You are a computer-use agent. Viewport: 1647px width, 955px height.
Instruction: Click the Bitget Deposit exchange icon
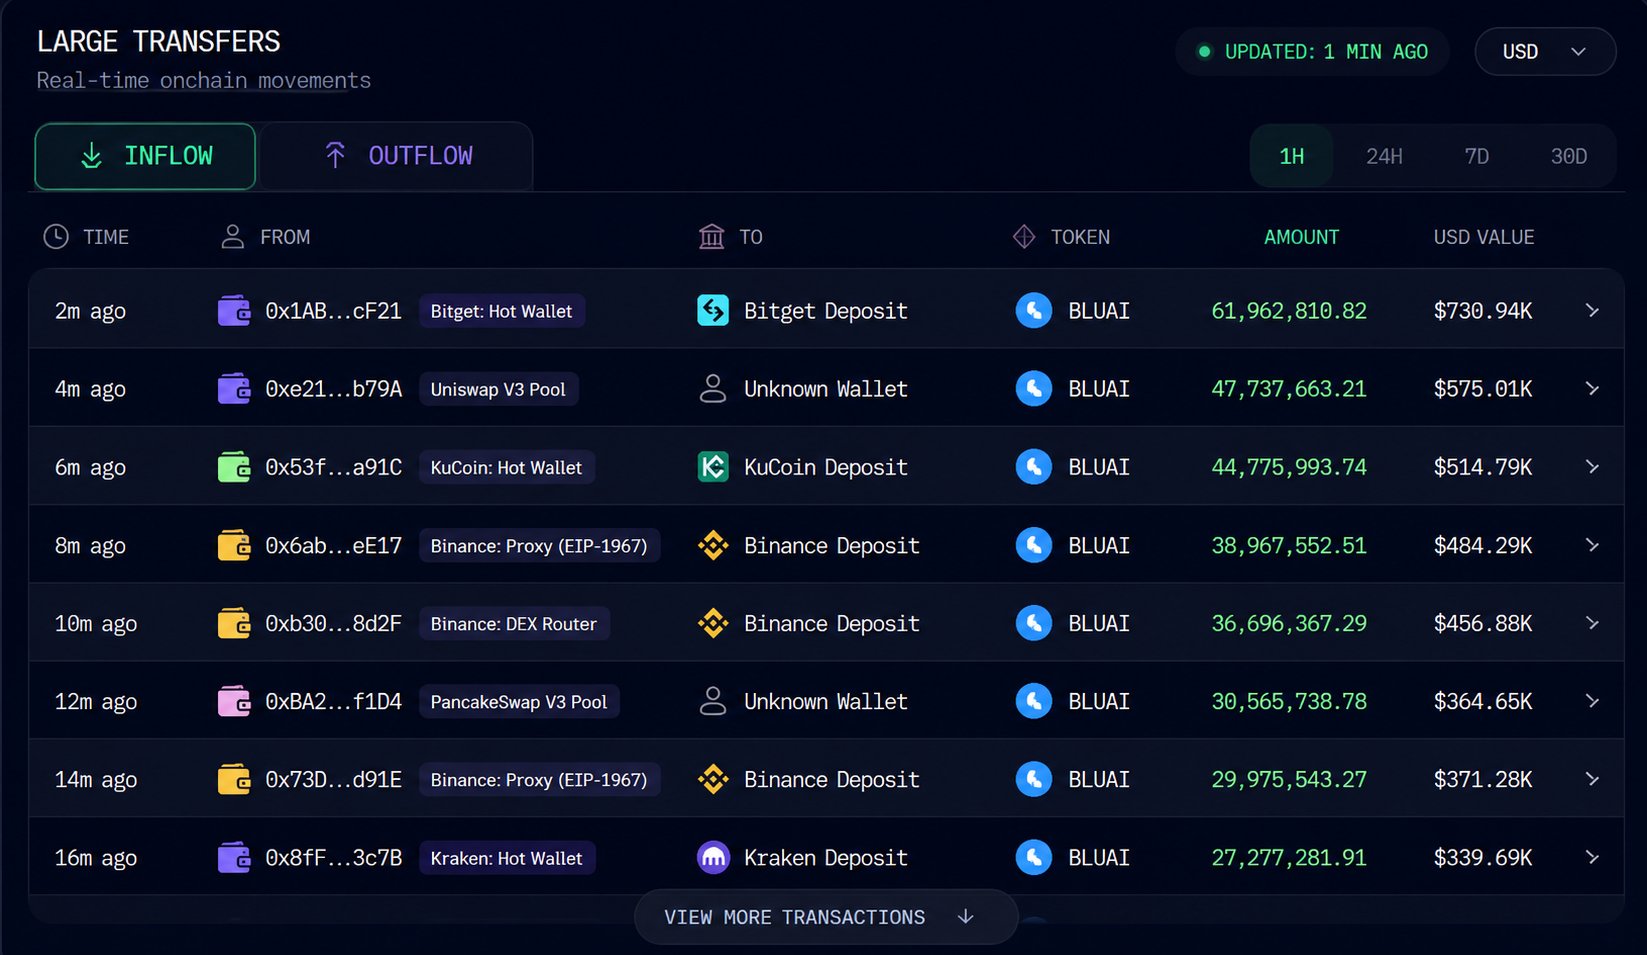pyautogui.click(x=713, y=311)
